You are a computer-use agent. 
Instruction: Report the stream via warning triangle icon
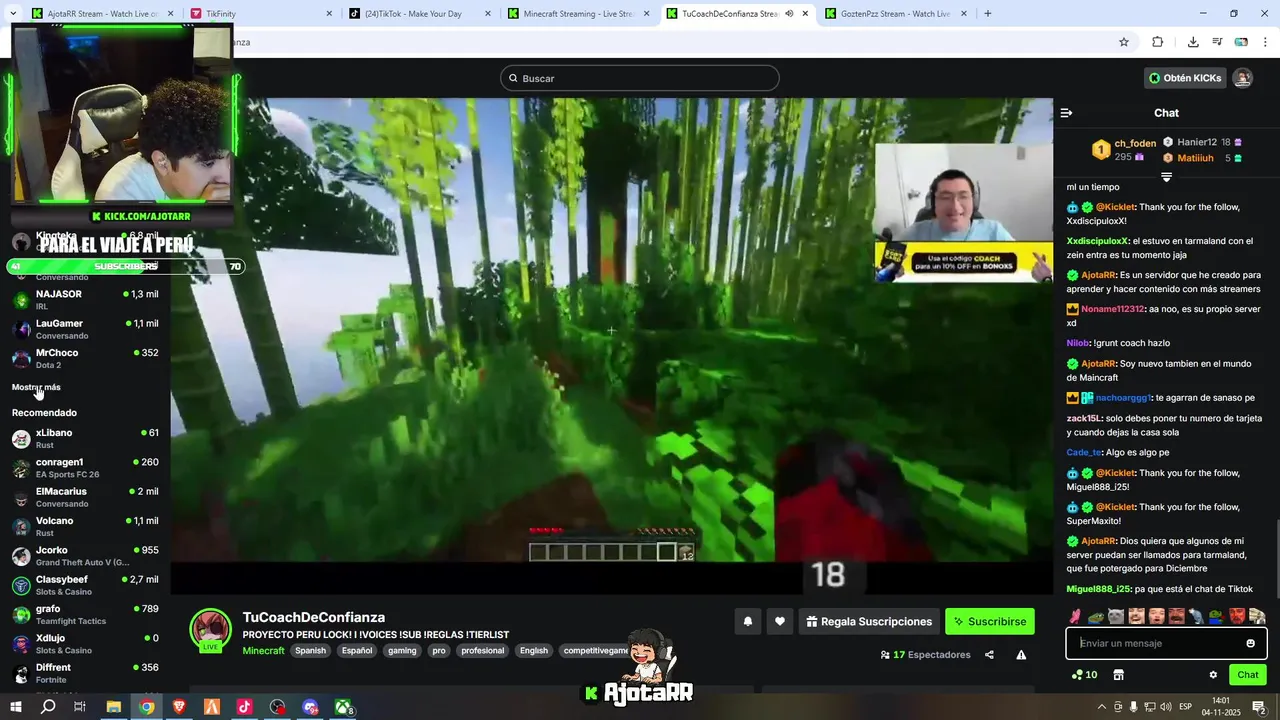(x=1021, y=655)
